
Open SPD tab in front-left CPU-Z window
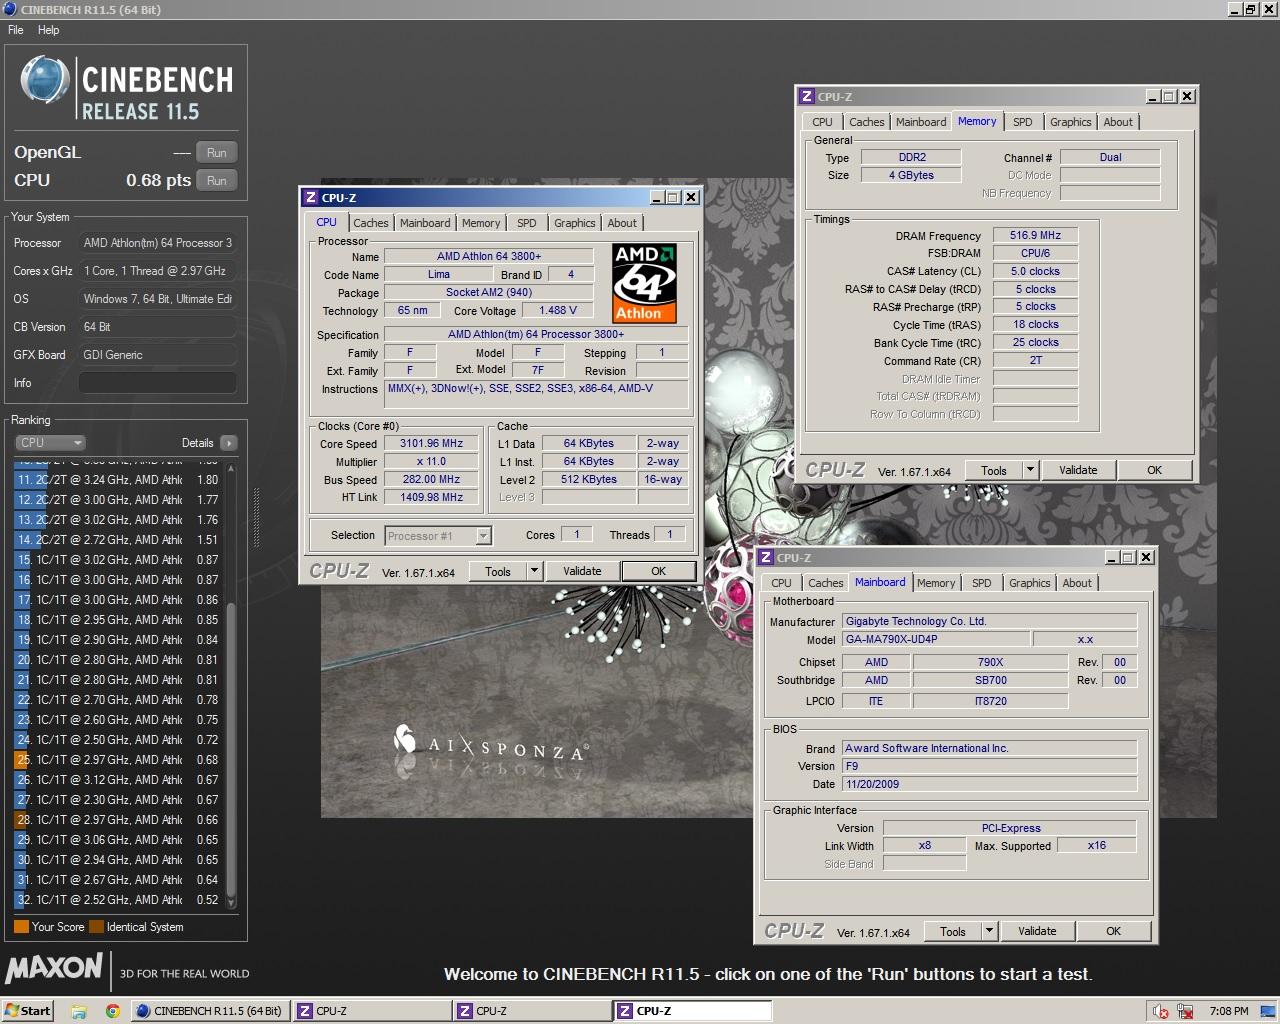527,223
